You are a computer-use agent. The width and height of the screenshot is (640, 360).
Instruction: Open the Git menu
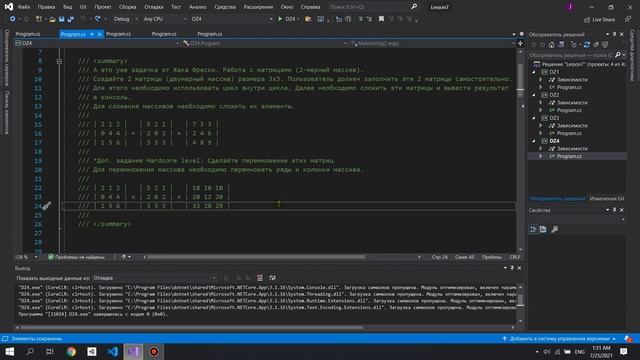(83, 7)
